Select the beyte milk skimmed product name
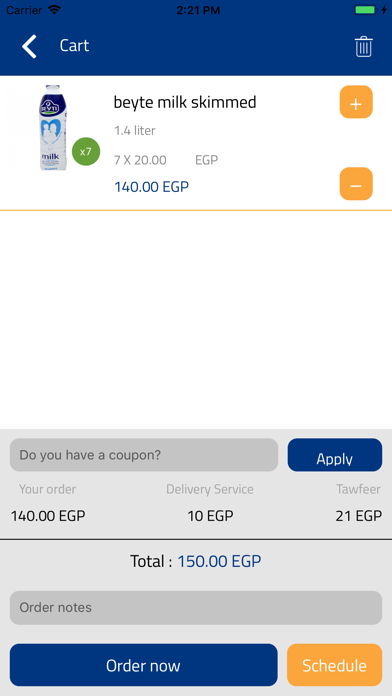Screen dimensions: 392x696 tap(185, 103)
